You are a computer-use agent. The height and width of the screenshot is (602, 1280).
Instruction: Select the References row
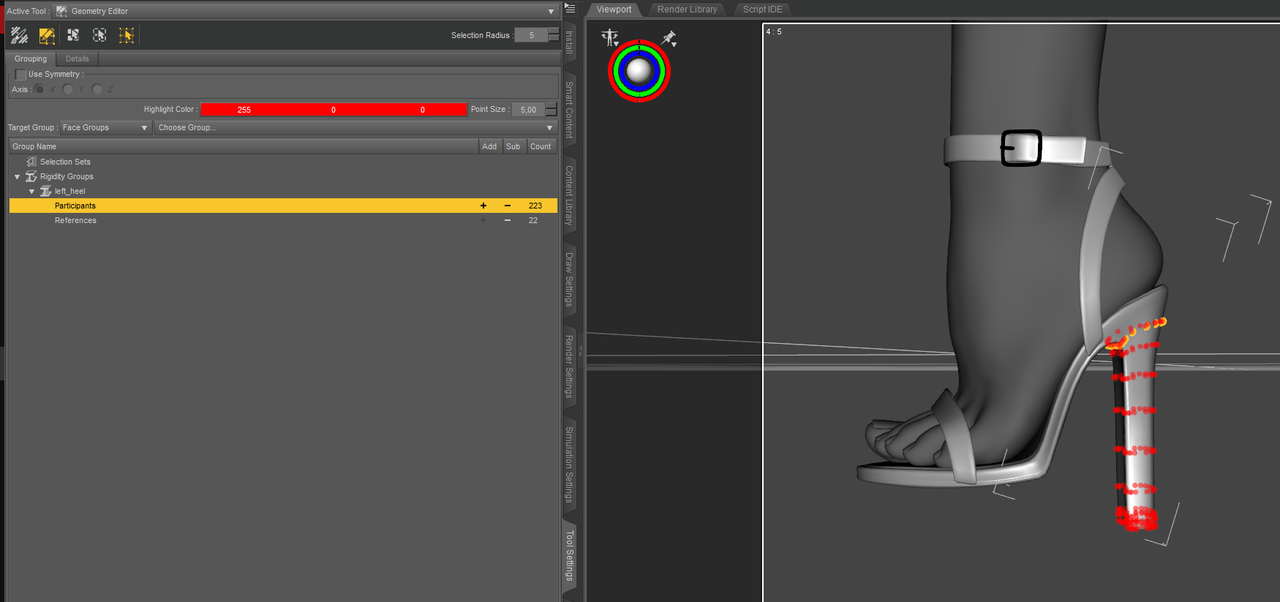282,220
